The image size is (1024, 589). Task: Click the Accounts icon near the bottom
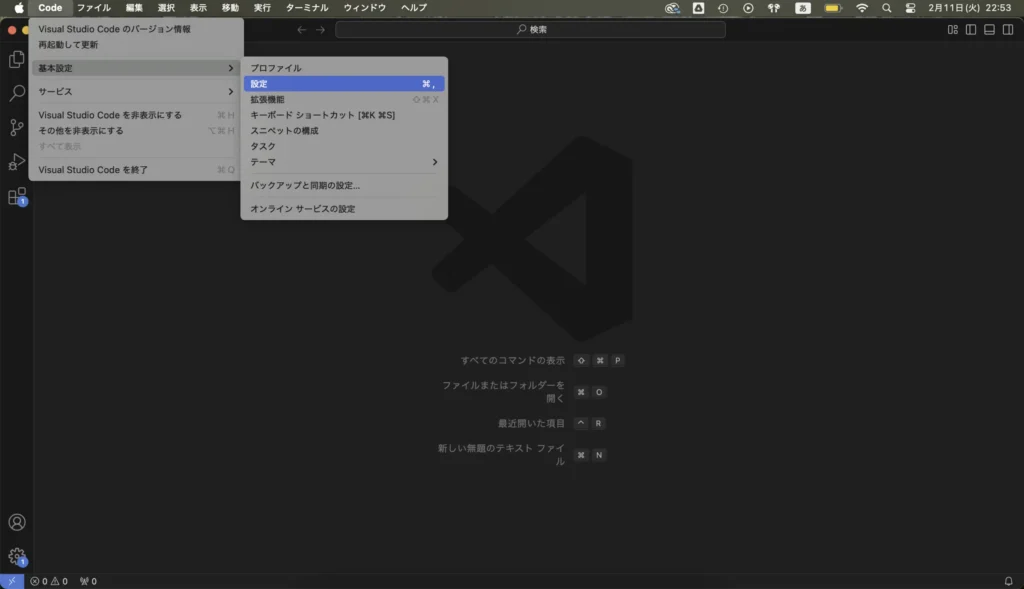pos(14,522)
